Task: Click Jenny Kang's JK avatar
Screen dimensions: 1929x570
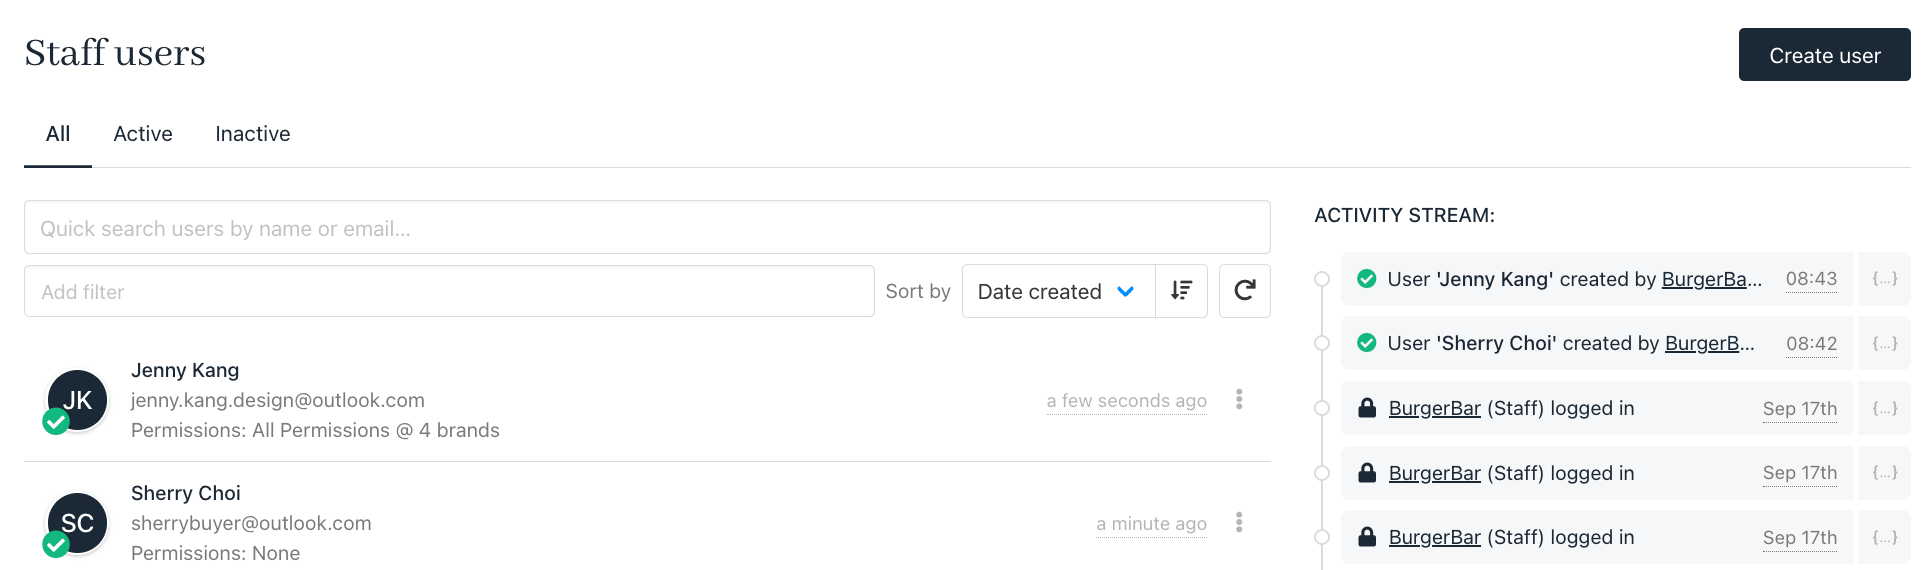Action: point(77,400)
